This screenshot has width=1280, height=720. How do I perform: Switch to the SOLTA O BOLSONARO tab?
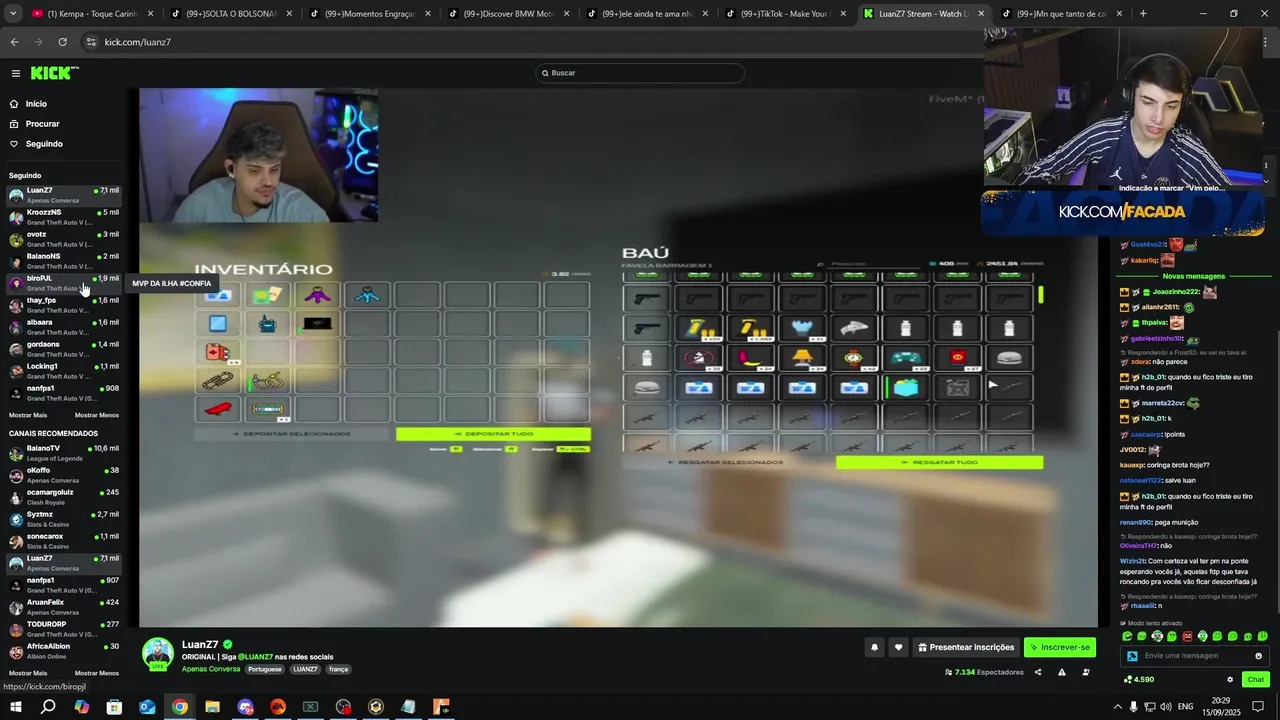[231, 14]
